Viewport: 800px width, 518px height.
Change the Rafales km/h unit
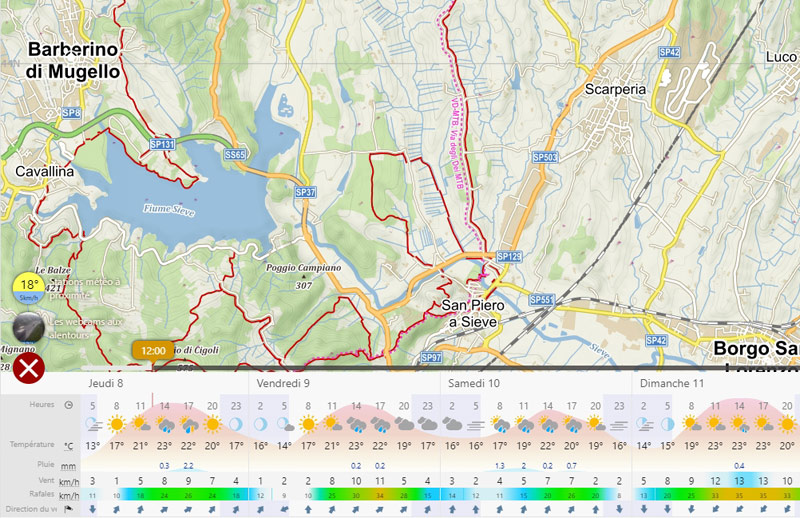pos(68,495)
